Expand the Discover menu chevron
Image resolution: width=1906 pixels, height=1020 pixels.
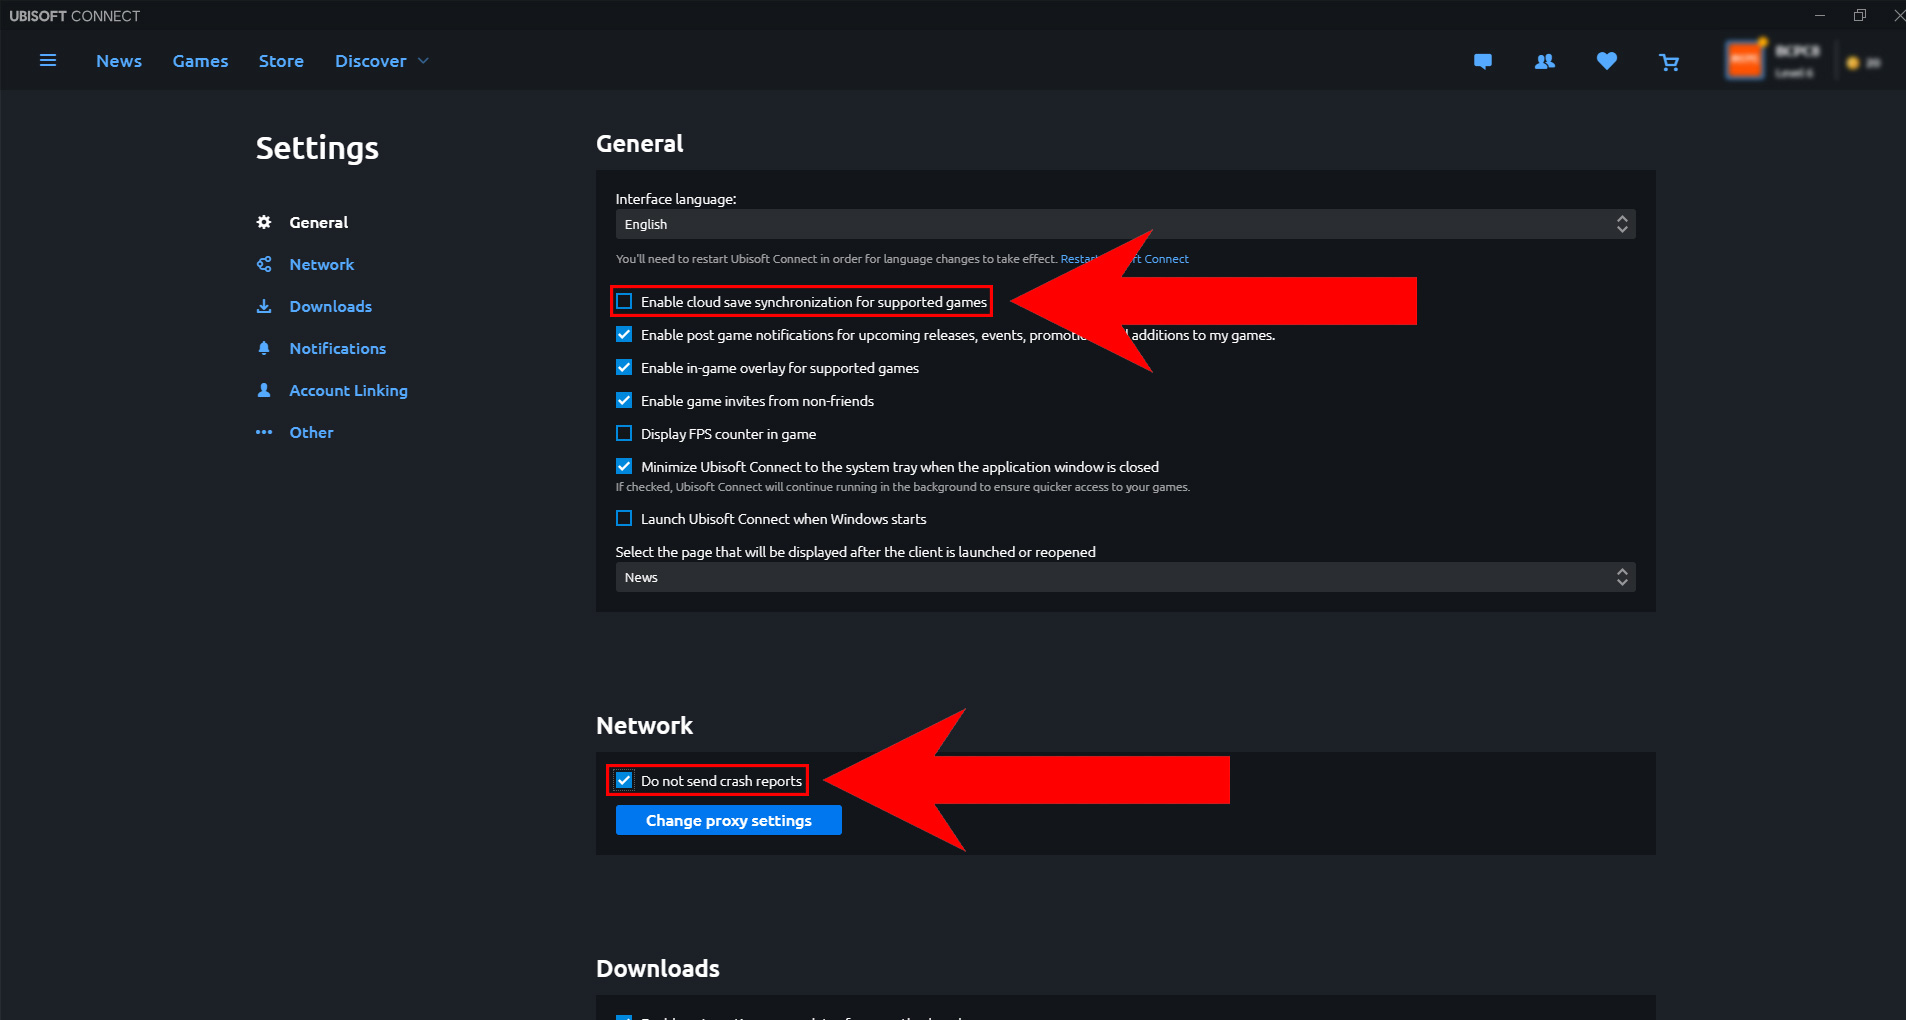point(423,61)
